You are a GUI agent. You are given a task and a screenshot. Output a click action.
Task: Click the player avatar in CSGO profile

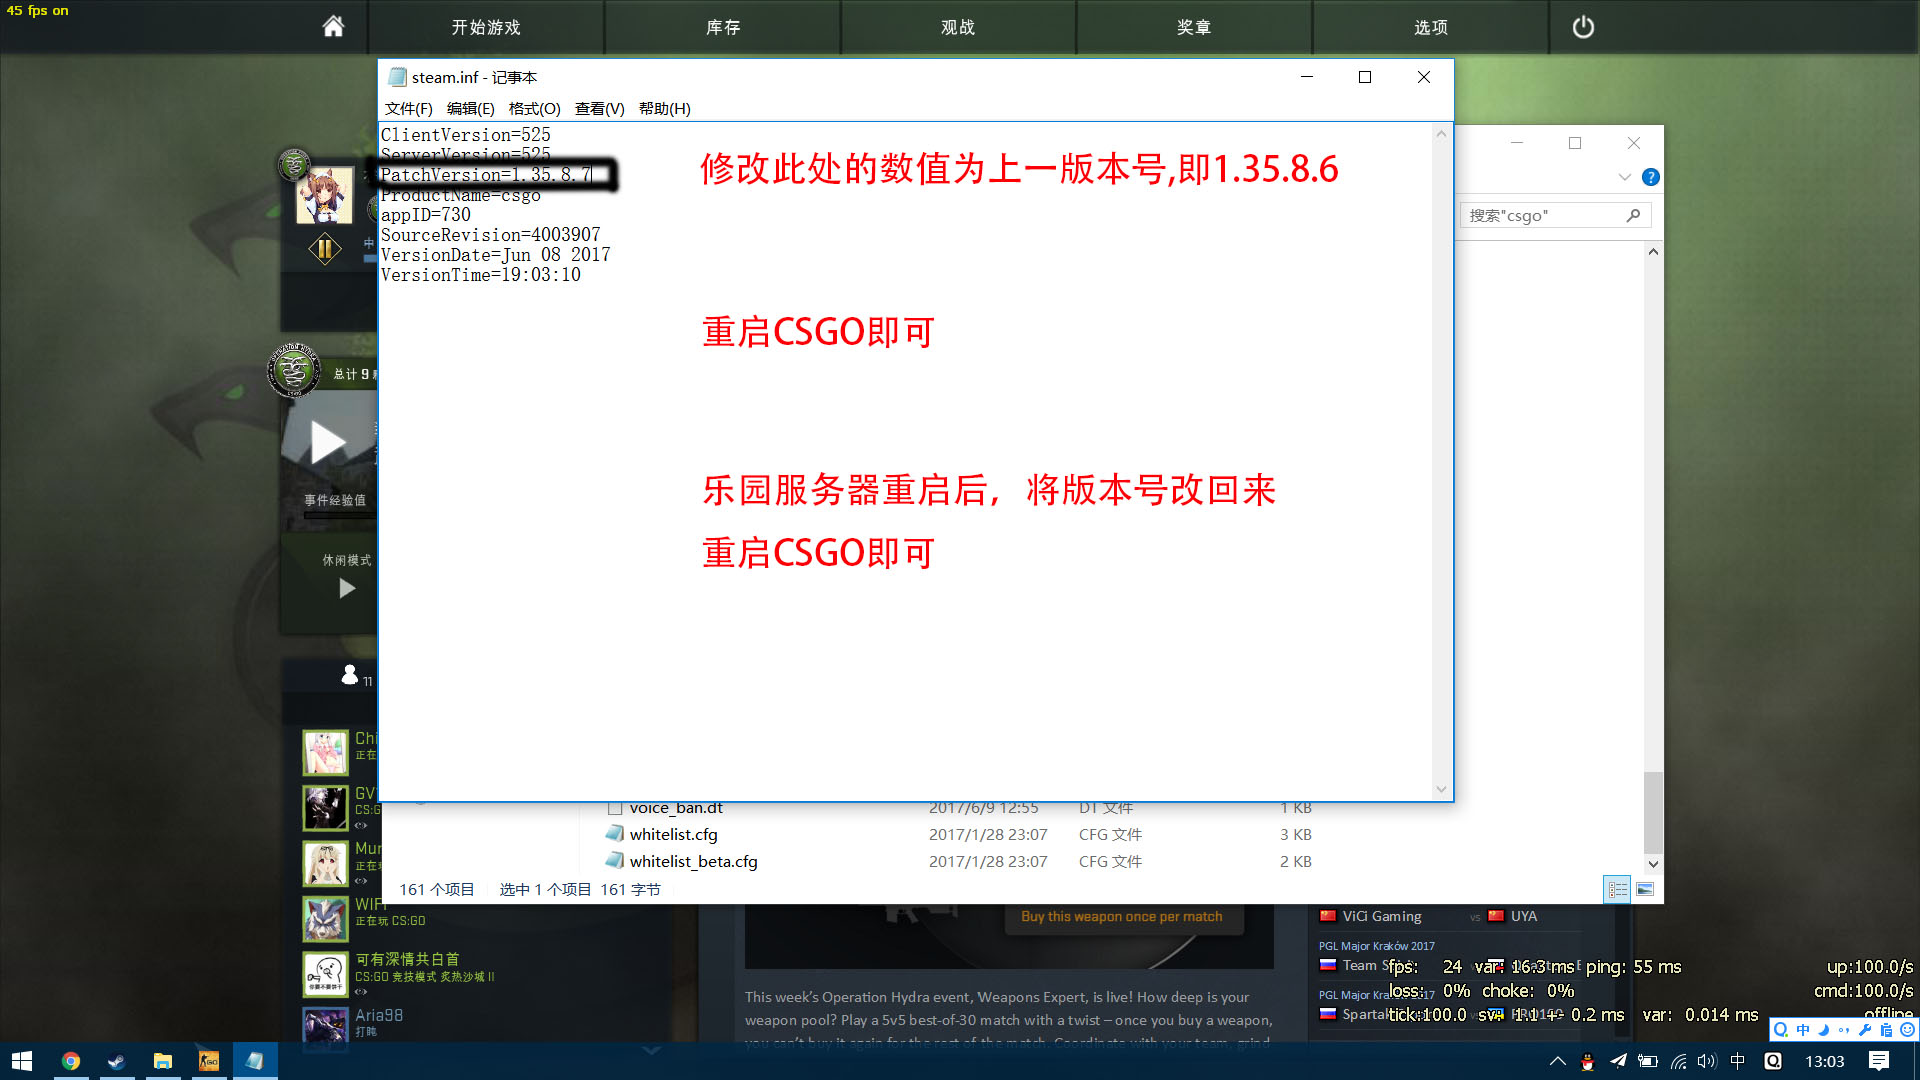click(x=325, y=195)
